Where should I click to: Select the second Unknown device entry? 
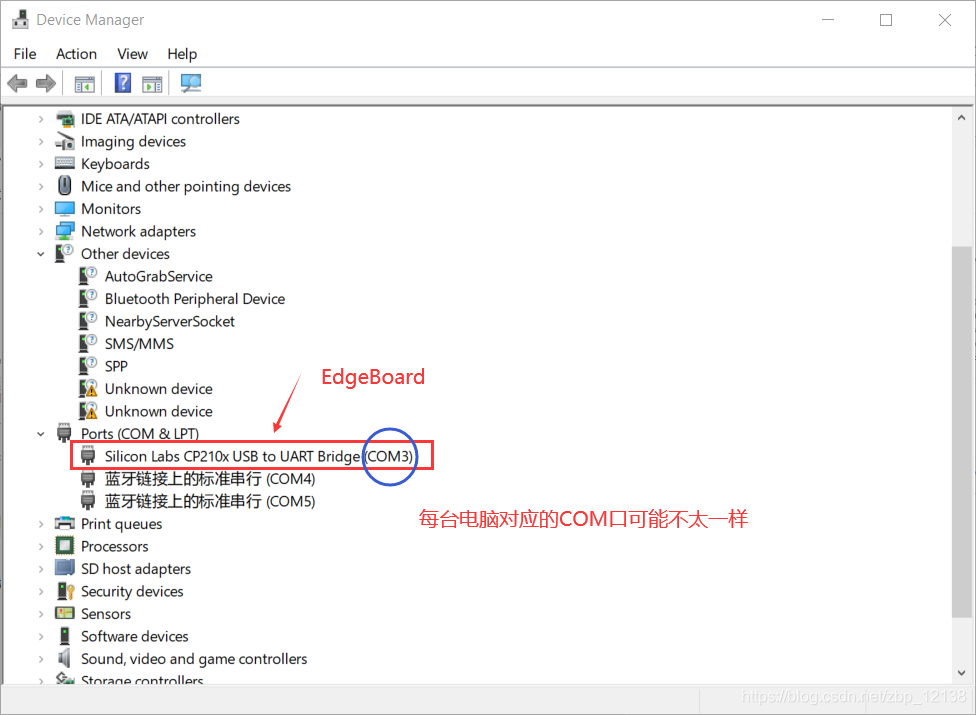pos(159,411)
